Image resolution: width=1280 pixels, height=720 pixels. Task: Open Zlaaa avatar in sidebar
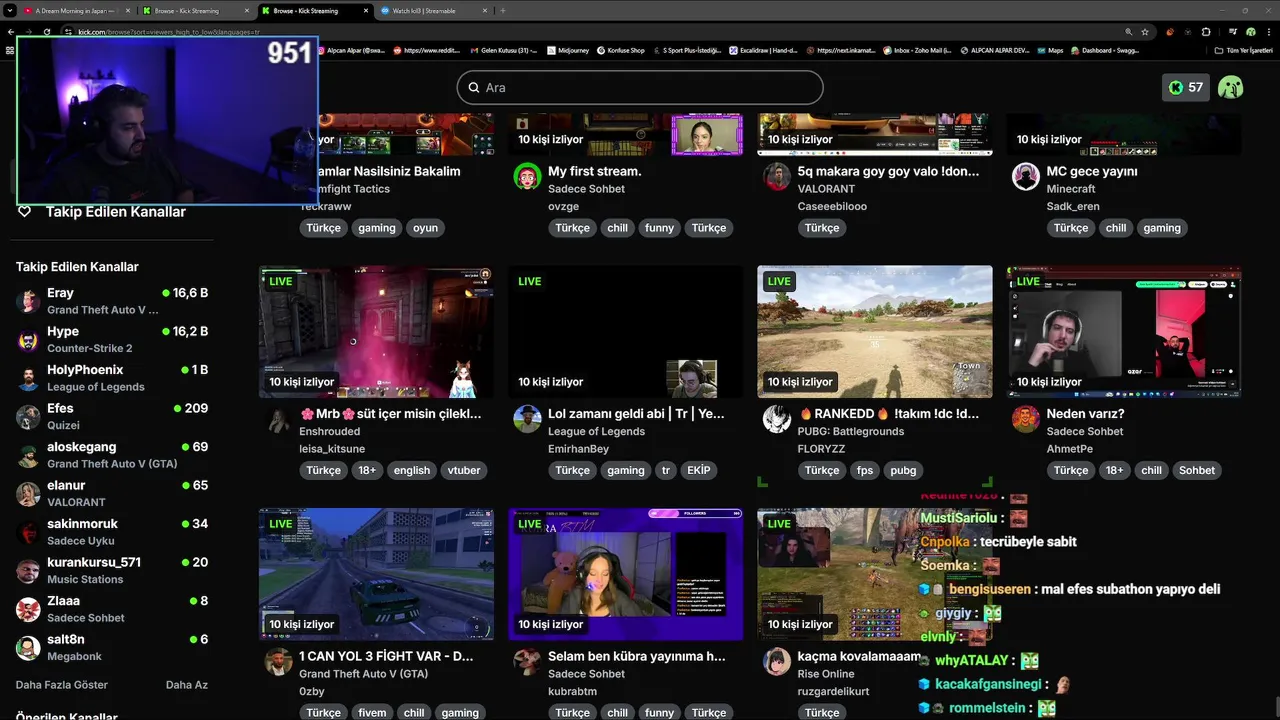[x=29, y=609]
